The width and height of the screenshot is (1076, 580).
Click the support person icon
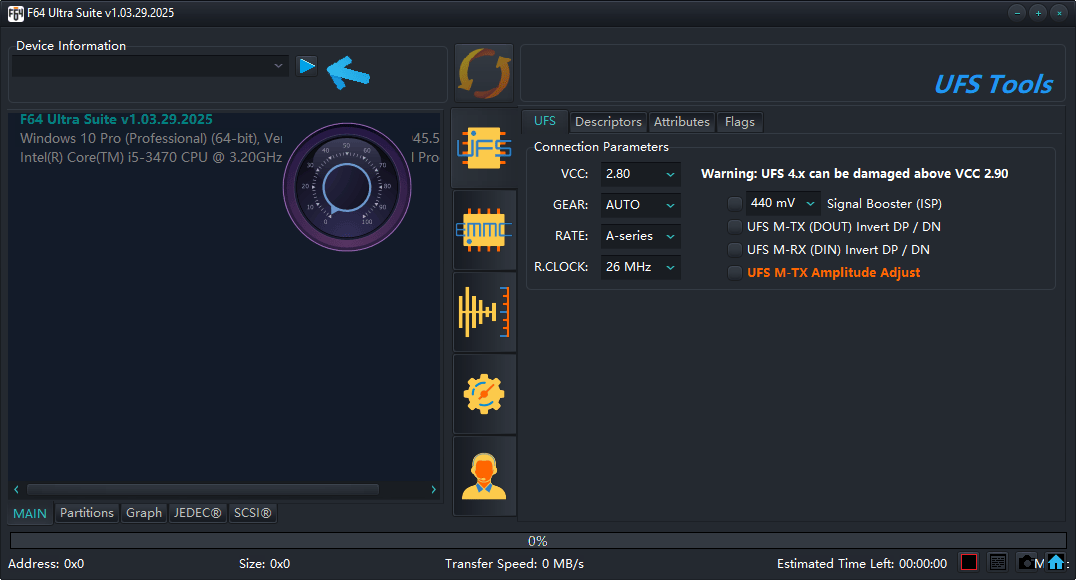pos(484,475)
